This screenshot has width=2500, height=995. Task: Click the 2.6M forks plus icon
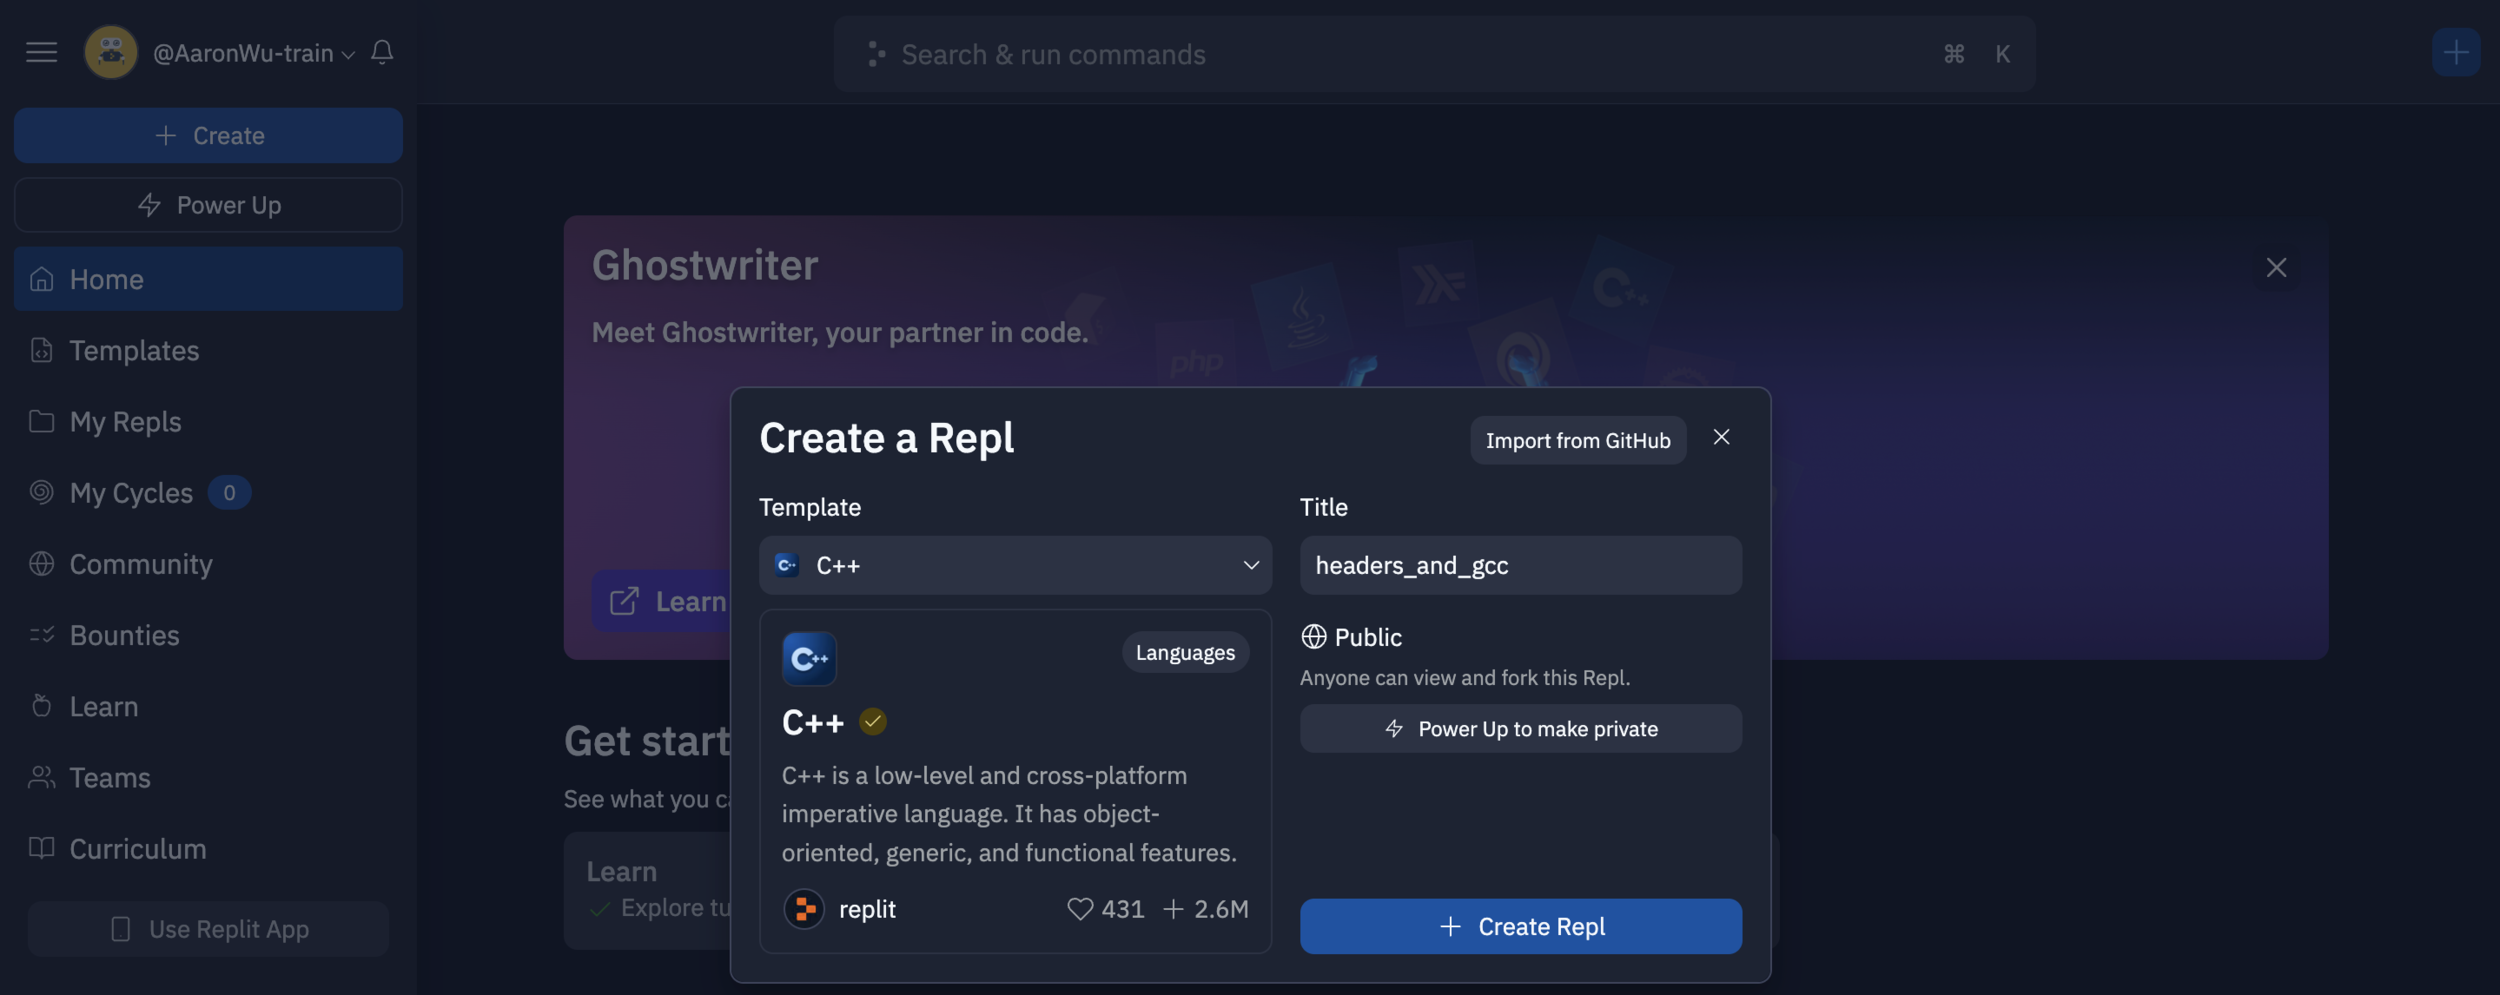pyautogui.click(x=1173, y=909)
